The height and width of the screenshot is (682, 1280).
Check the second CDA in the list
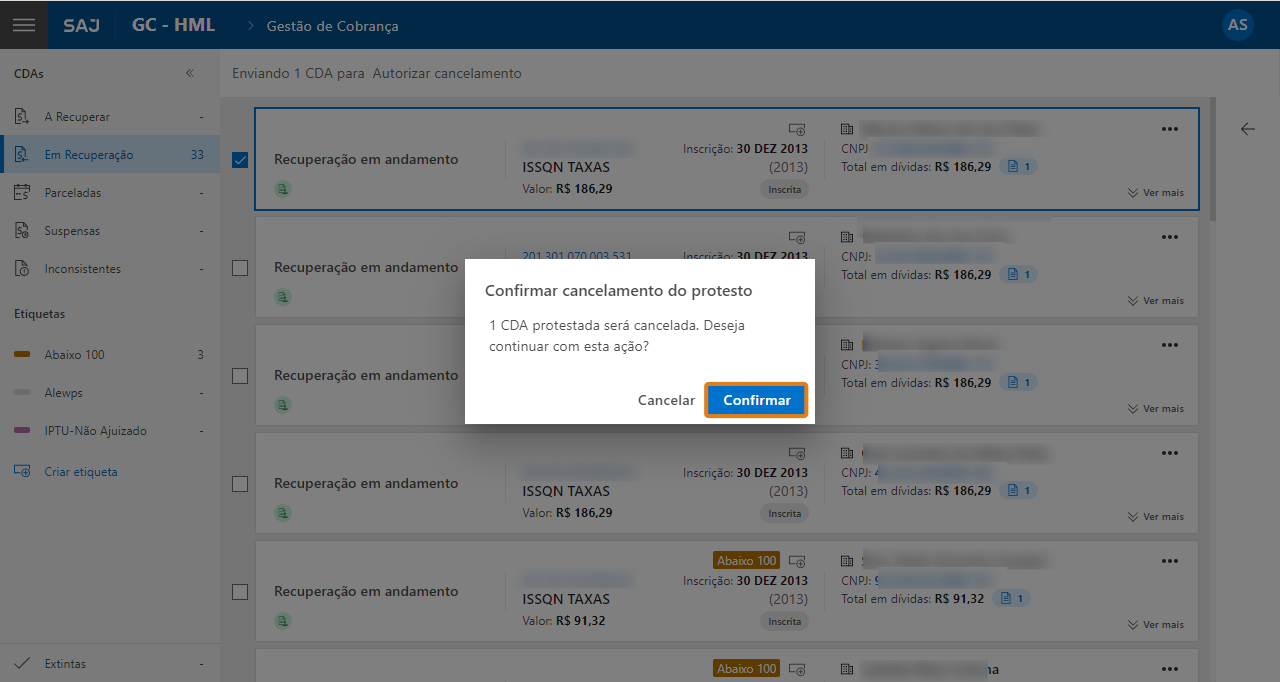coord(239,268)
